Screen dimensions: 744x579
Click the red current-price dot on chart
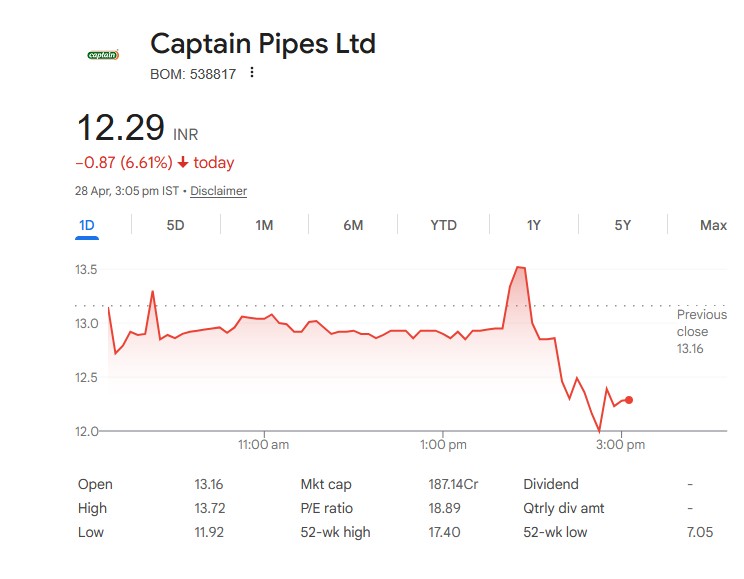[629, 400]
